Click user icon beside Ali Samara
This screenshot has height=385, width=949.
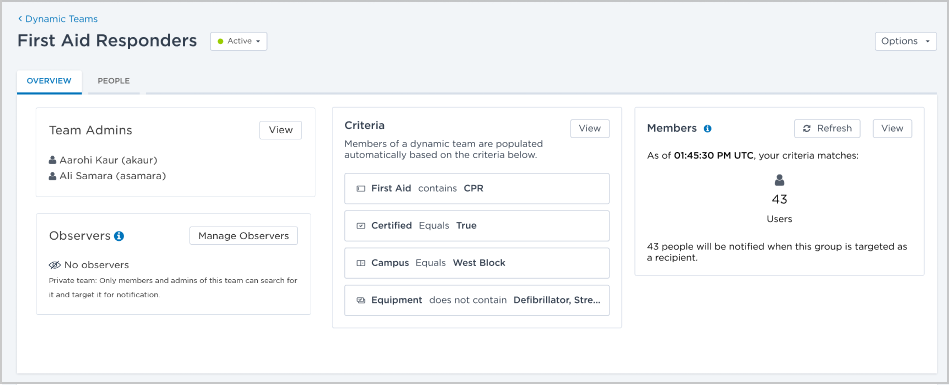(x=53, y=176)
